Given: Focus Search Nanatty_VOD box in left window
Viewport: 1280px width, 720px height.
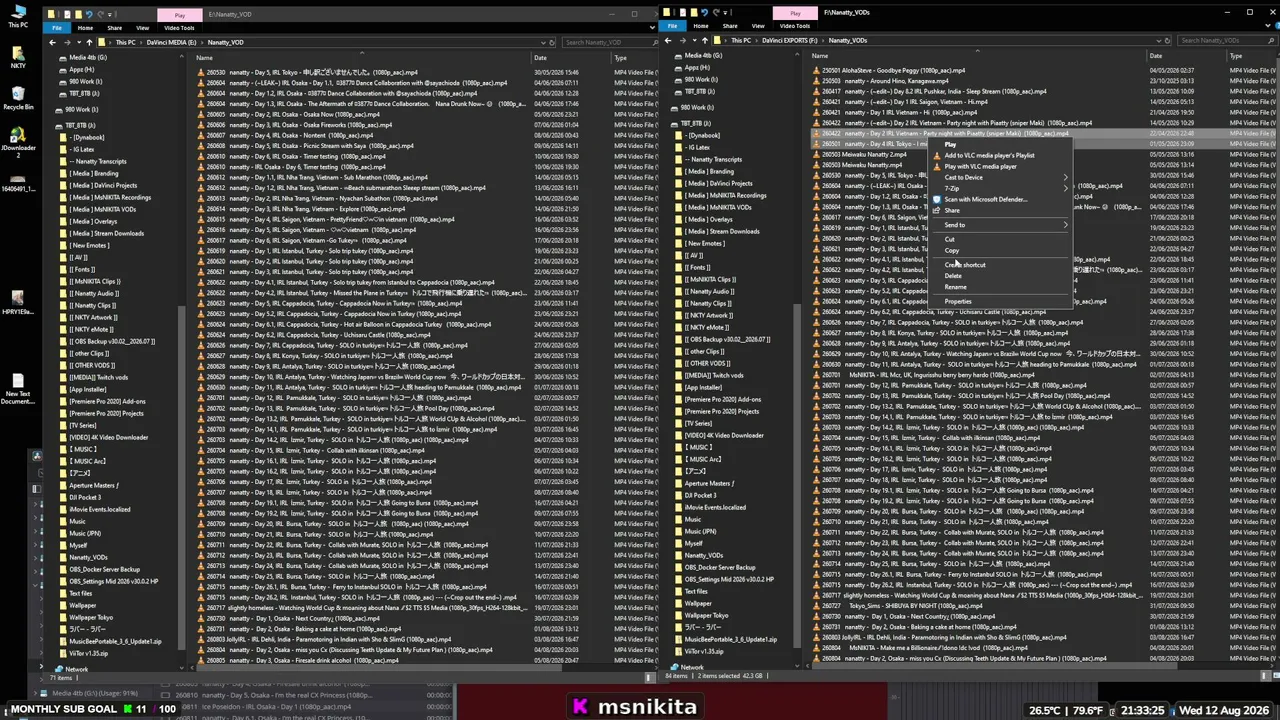Looking at the screenshot, I should pos(610,43).
